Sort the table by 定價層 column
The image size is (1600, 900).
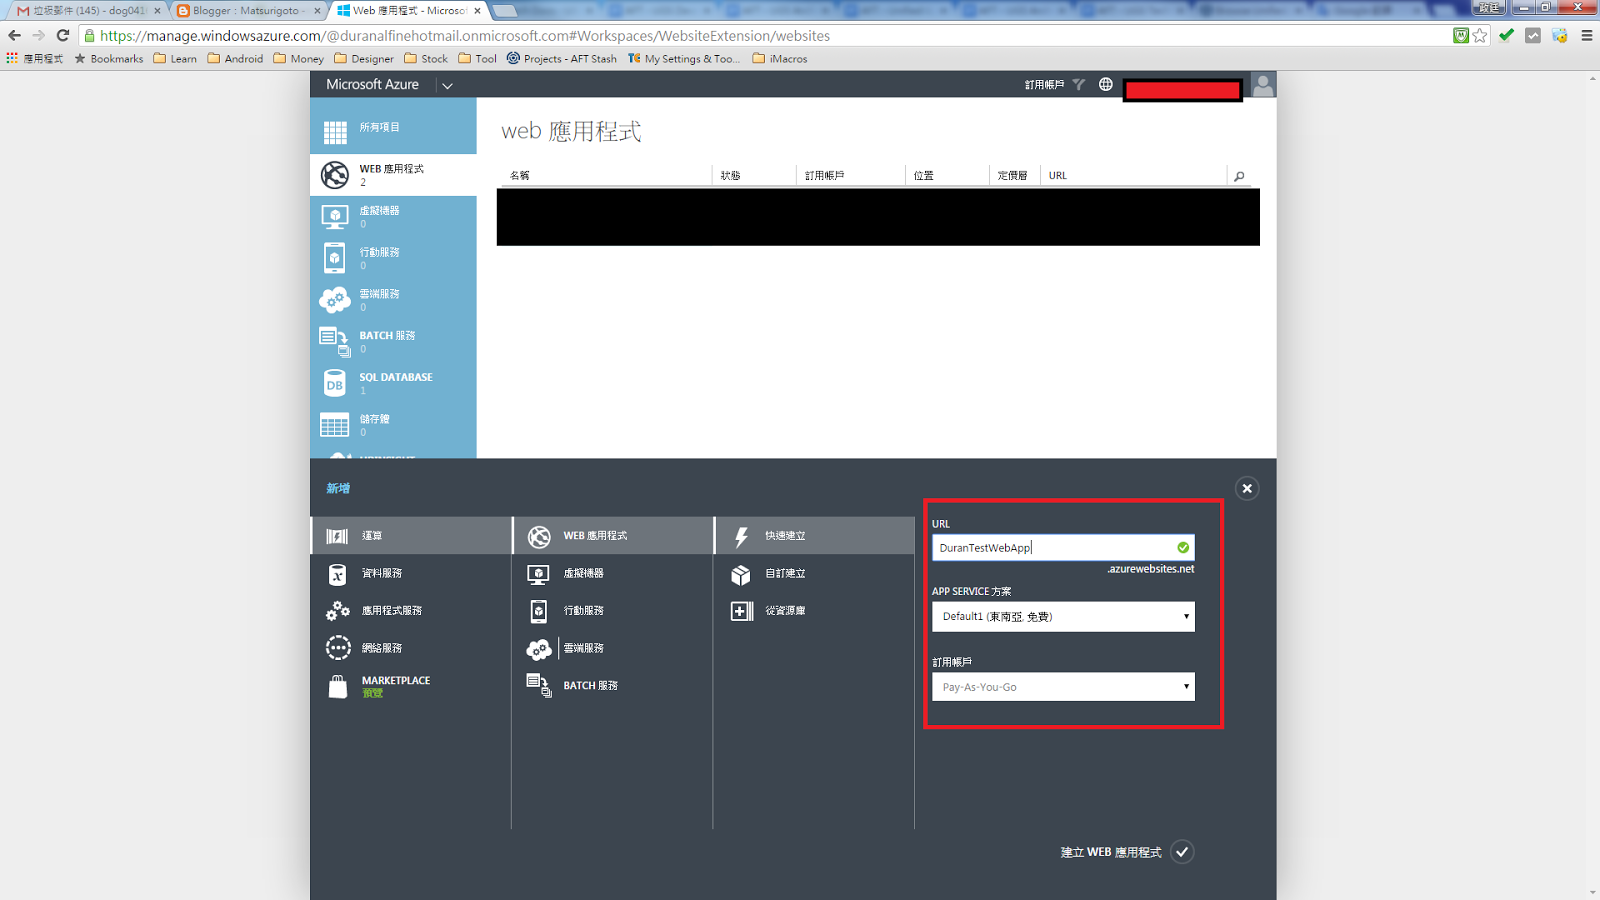click(x=1013, y=176)
